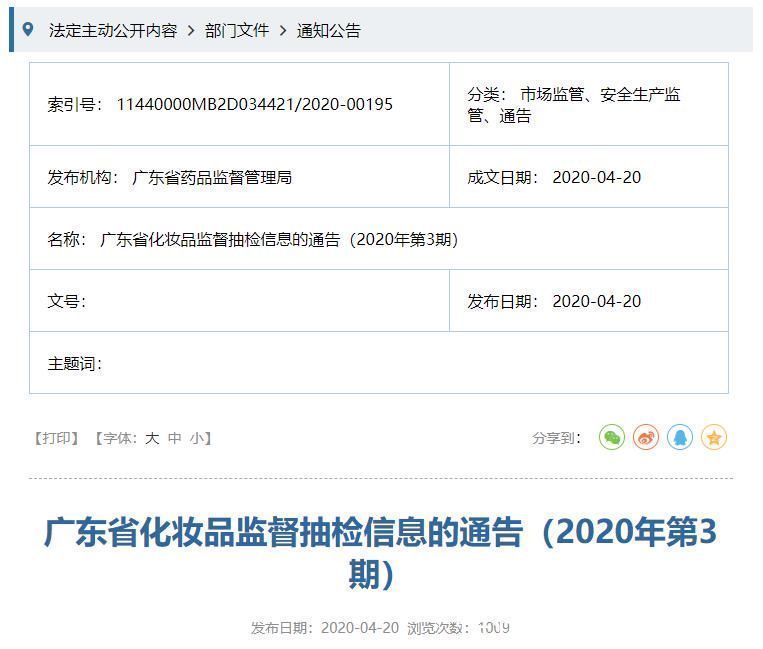Click the 发布日期 table value 2020-04-20
Screen dimensions: 763x649
[x=597, y=301]
